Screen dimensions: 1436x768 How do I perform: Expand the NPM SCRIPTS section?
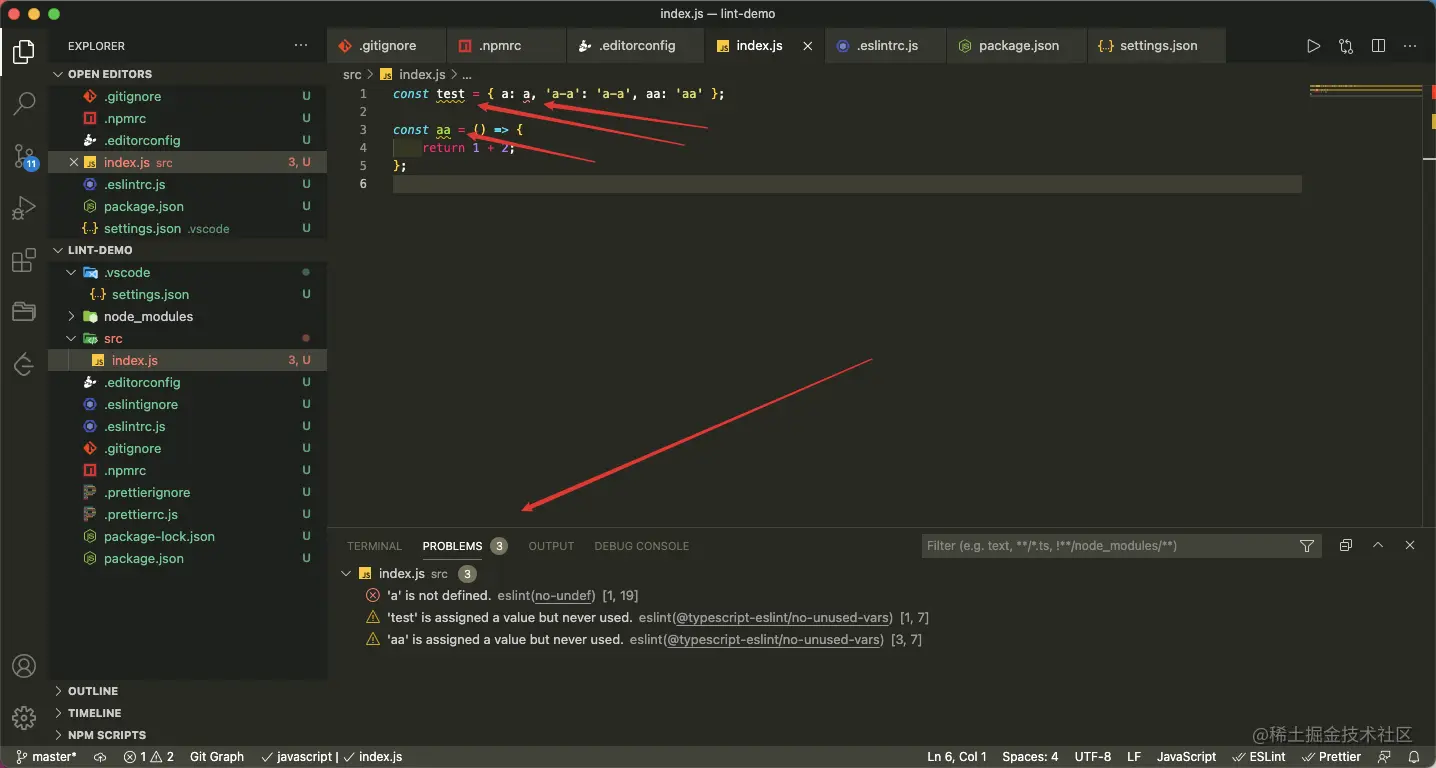point(107,735)
